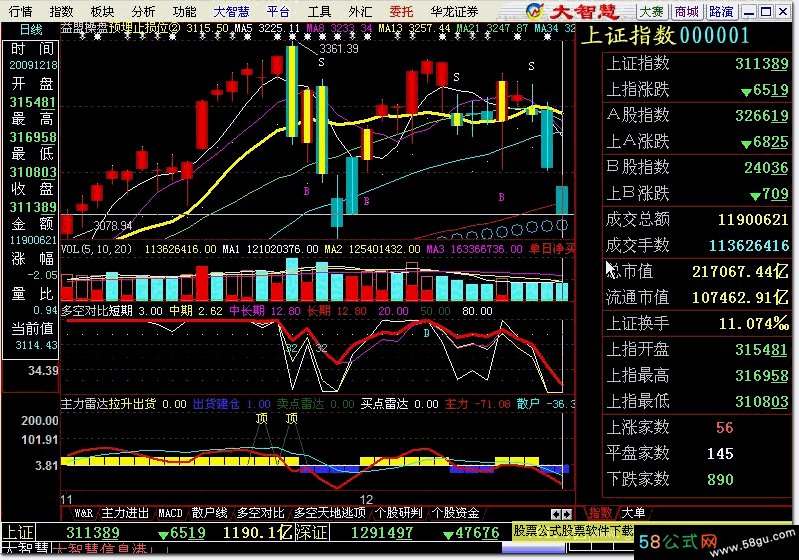
Task: Click the 大智慧 logo icon in title bar
Action: (535, 10)
